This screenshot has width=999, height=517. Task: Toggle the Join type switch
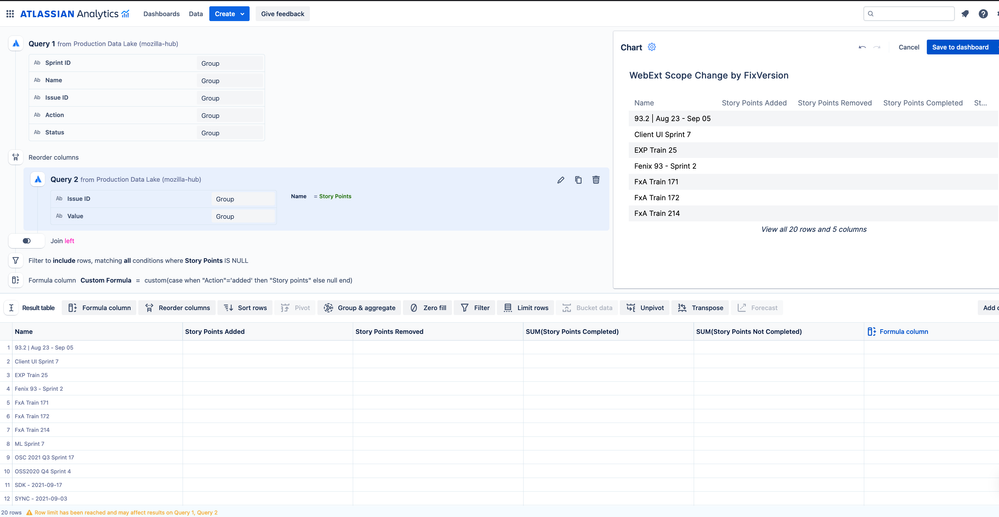(x=27, y=241)
